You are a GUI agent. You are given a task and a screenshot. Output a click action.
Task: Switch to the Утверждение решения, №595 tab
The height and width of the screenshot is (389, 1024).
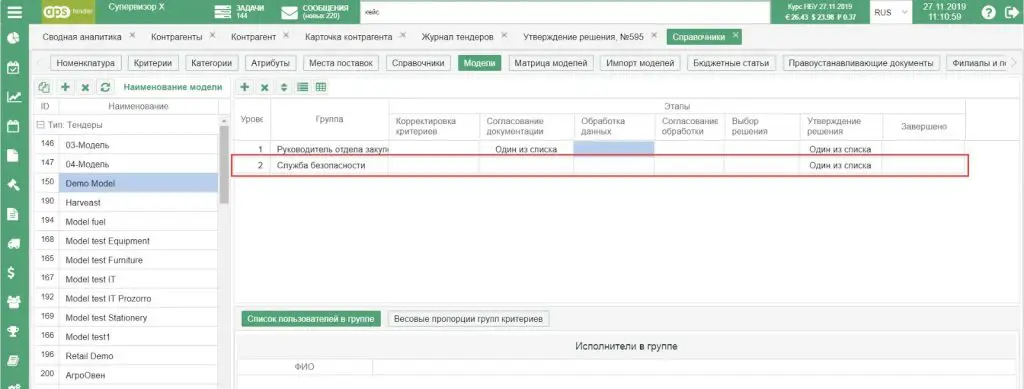[584, 37]
